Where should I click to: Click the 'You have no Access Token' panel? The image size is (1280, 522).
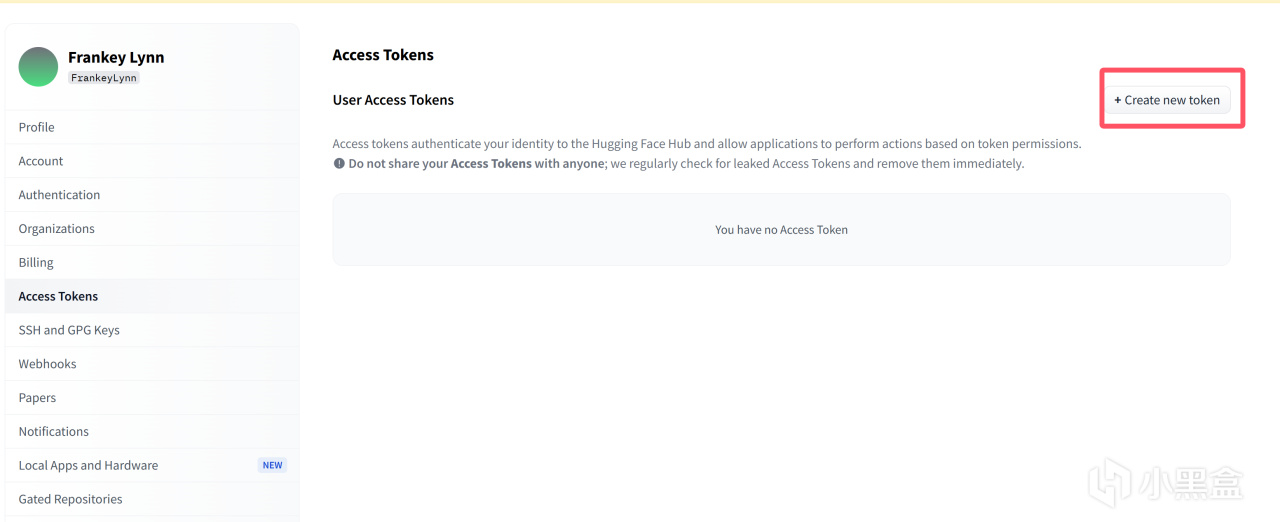(x=781, y=230)
